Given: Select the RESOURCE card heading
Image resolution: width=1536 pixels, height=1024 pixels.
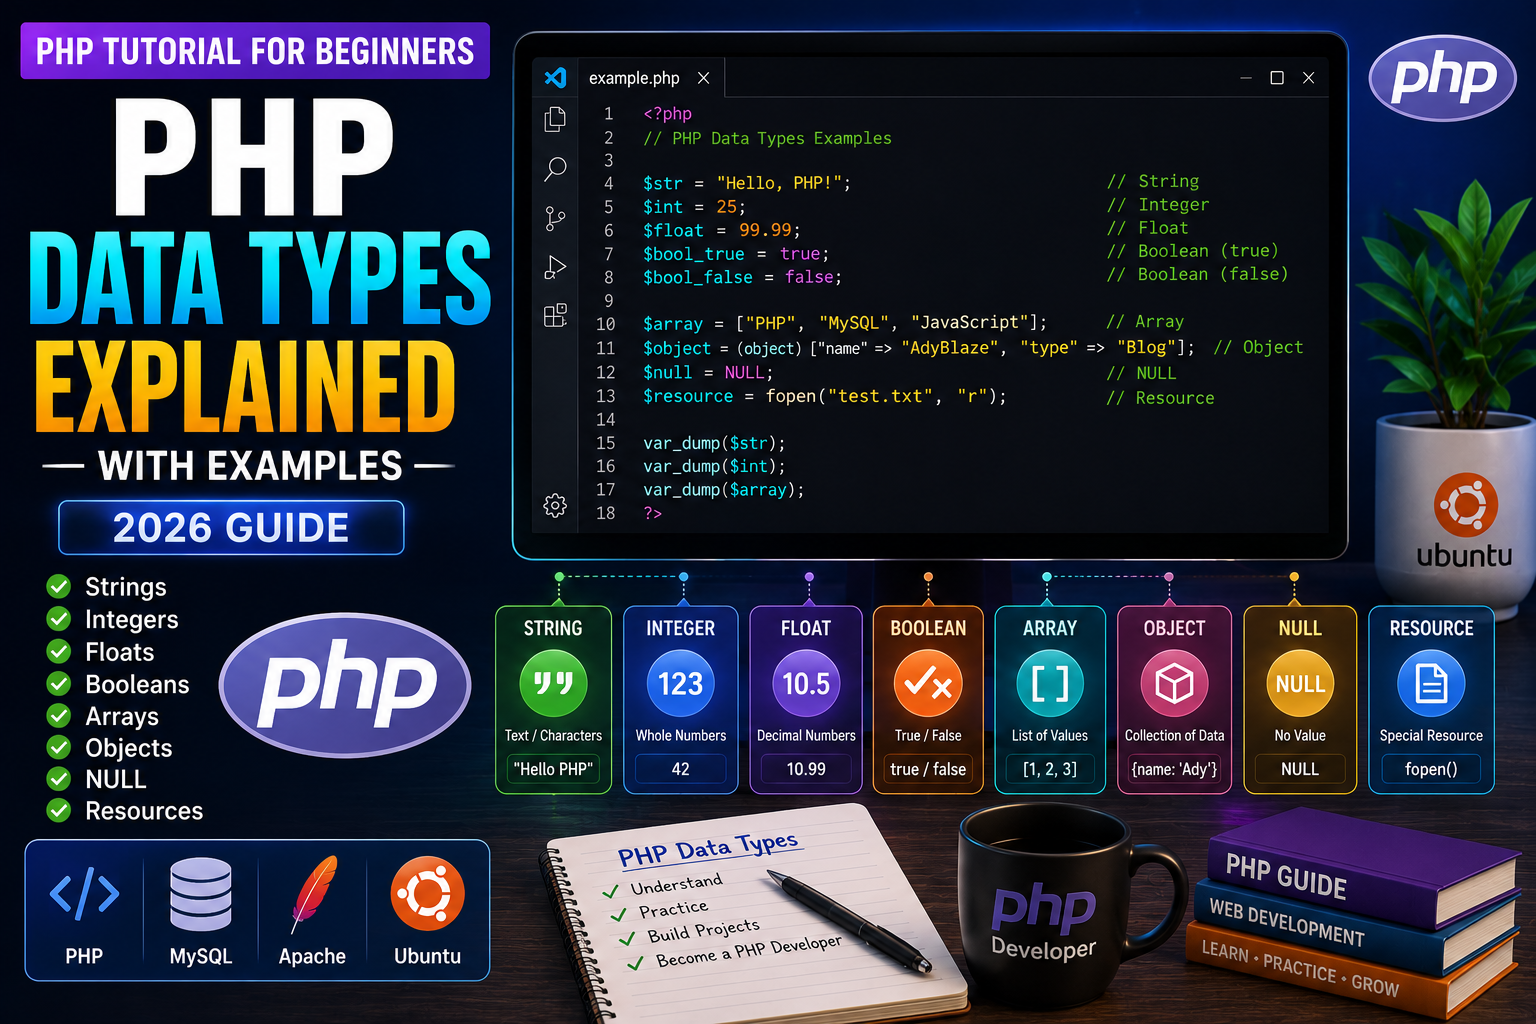Looking at the screenshot, I should tap(1431, 628).
